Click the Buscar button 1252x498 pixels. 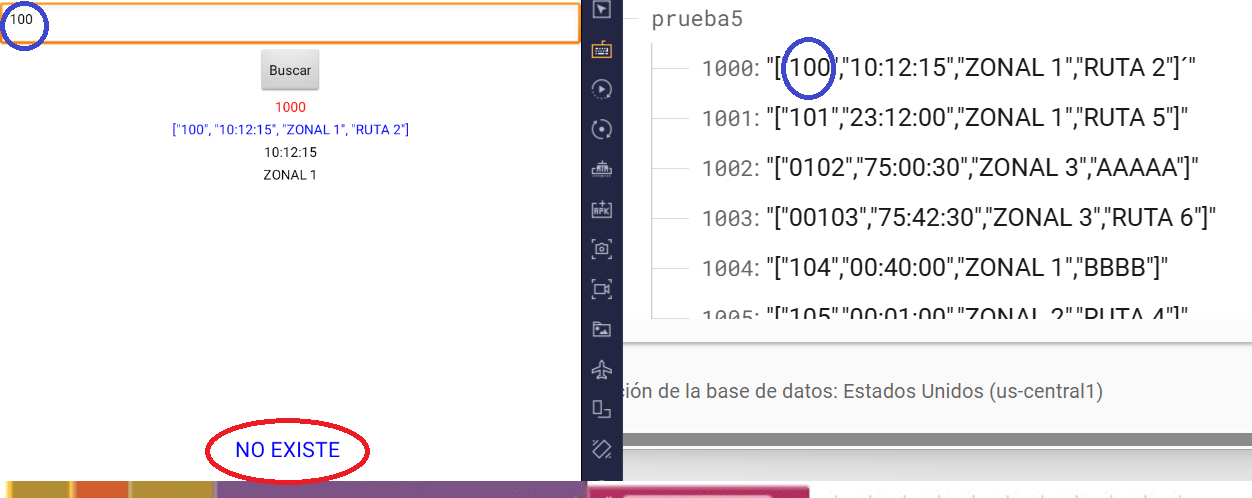[x=290, y=70]
